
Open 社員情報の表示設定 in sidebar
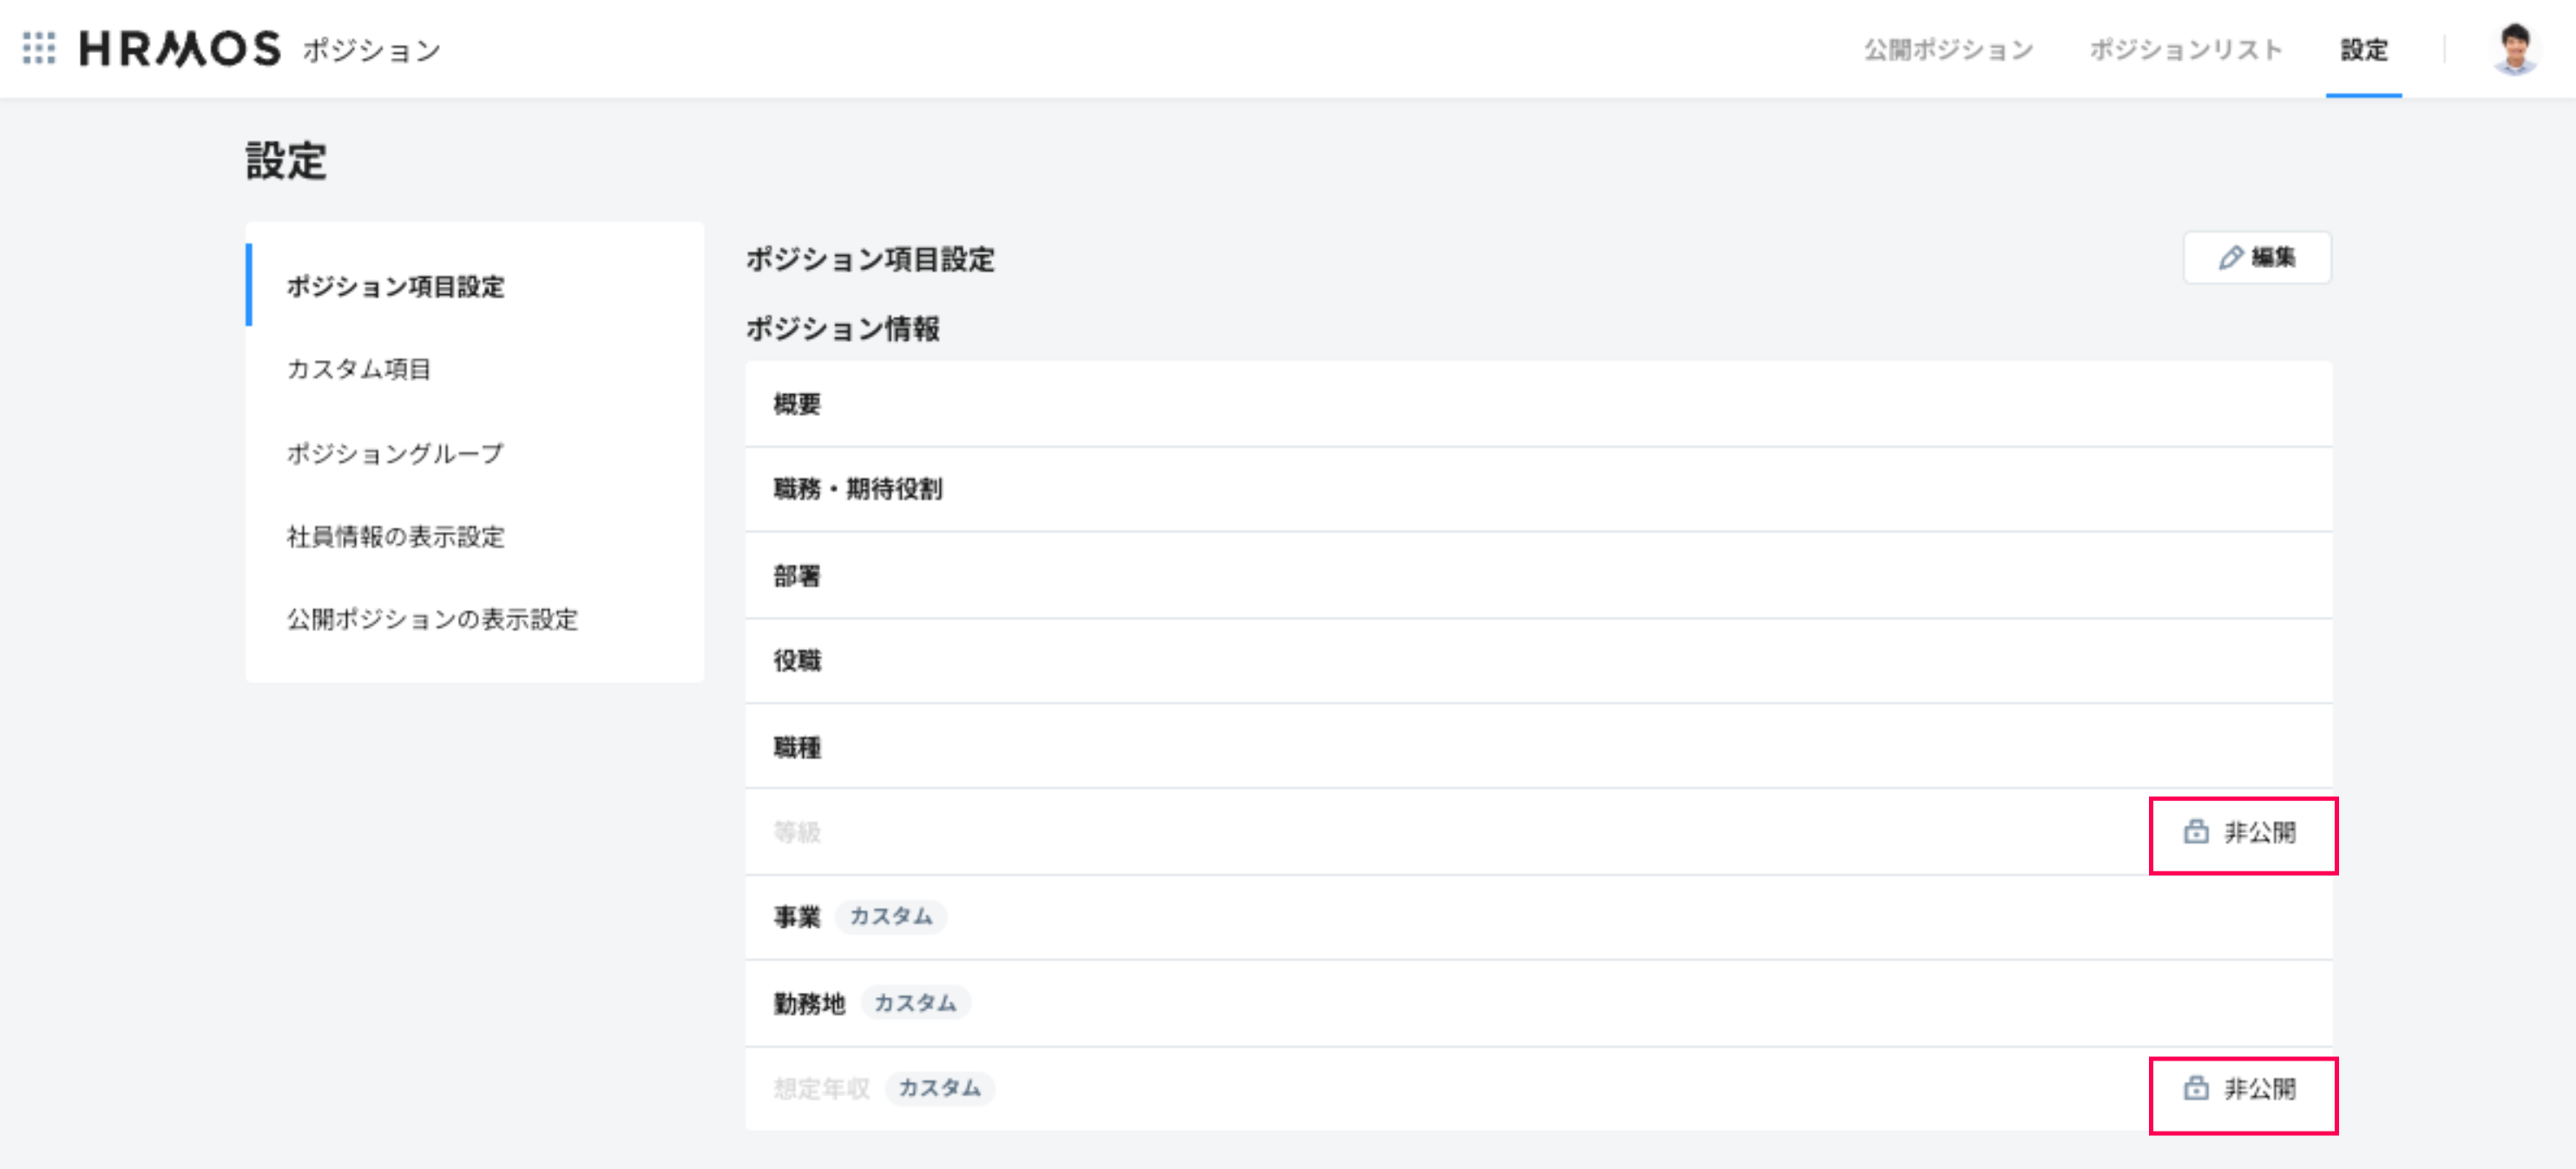click(x=395, y=536)
